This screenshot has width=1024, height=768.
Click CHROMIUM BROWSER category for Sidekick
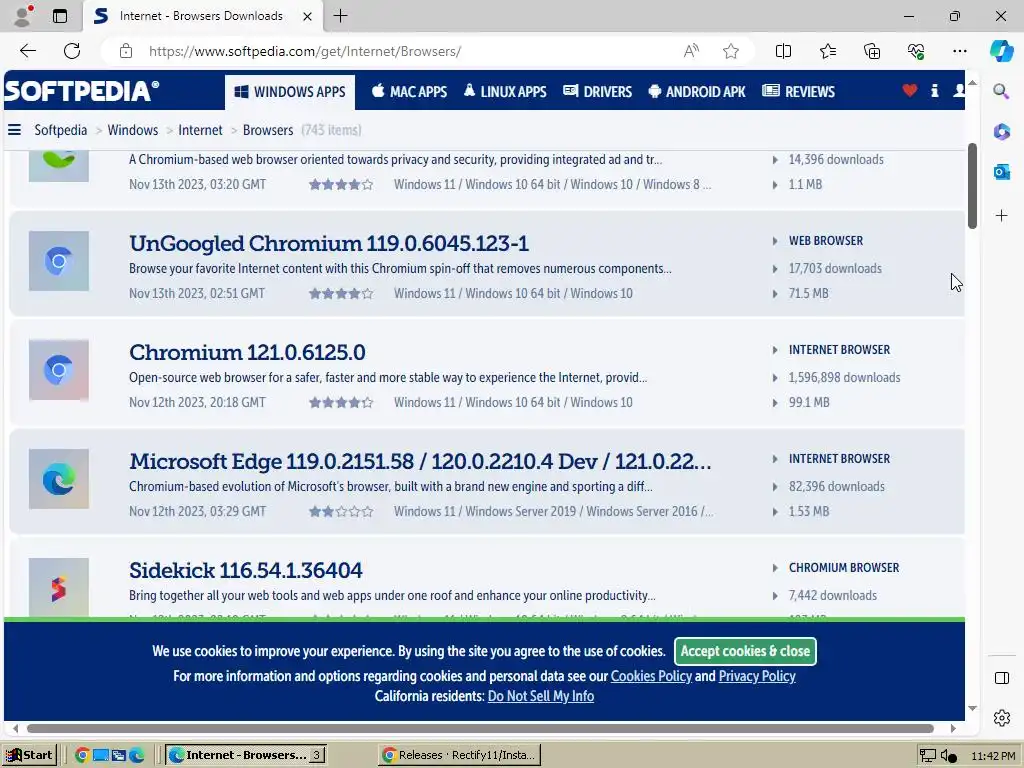(x=844, y=568)
